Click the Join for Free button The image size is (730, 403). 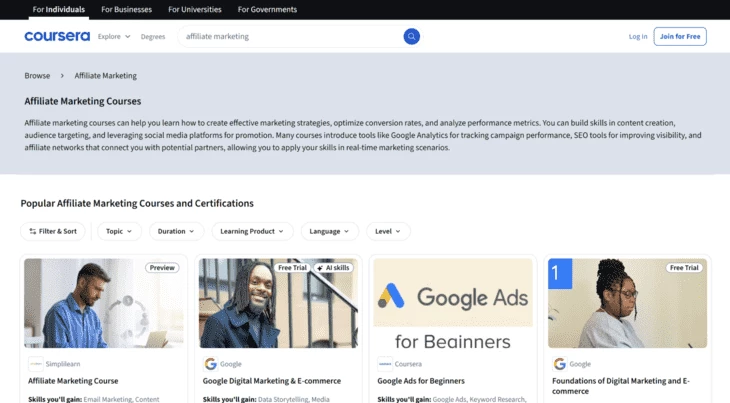[x=680, y=36]
